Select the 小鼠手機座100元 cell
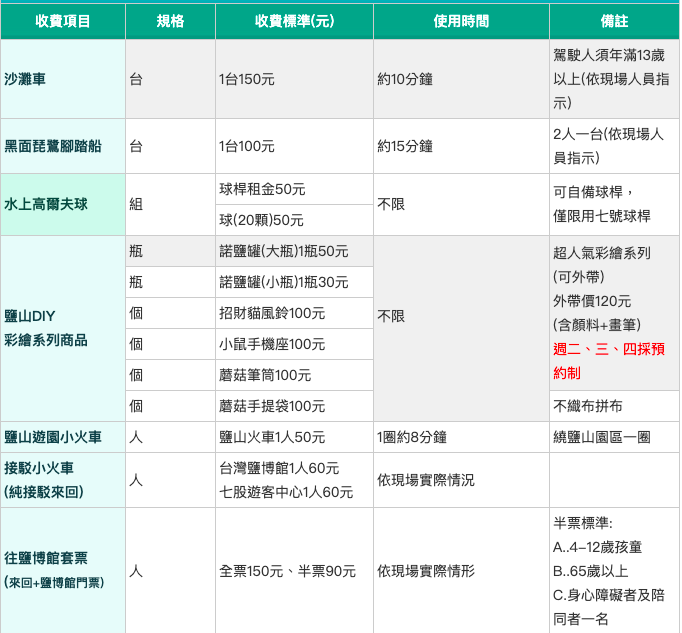Viewport: 682px width, 633px height. pos(294,344)
